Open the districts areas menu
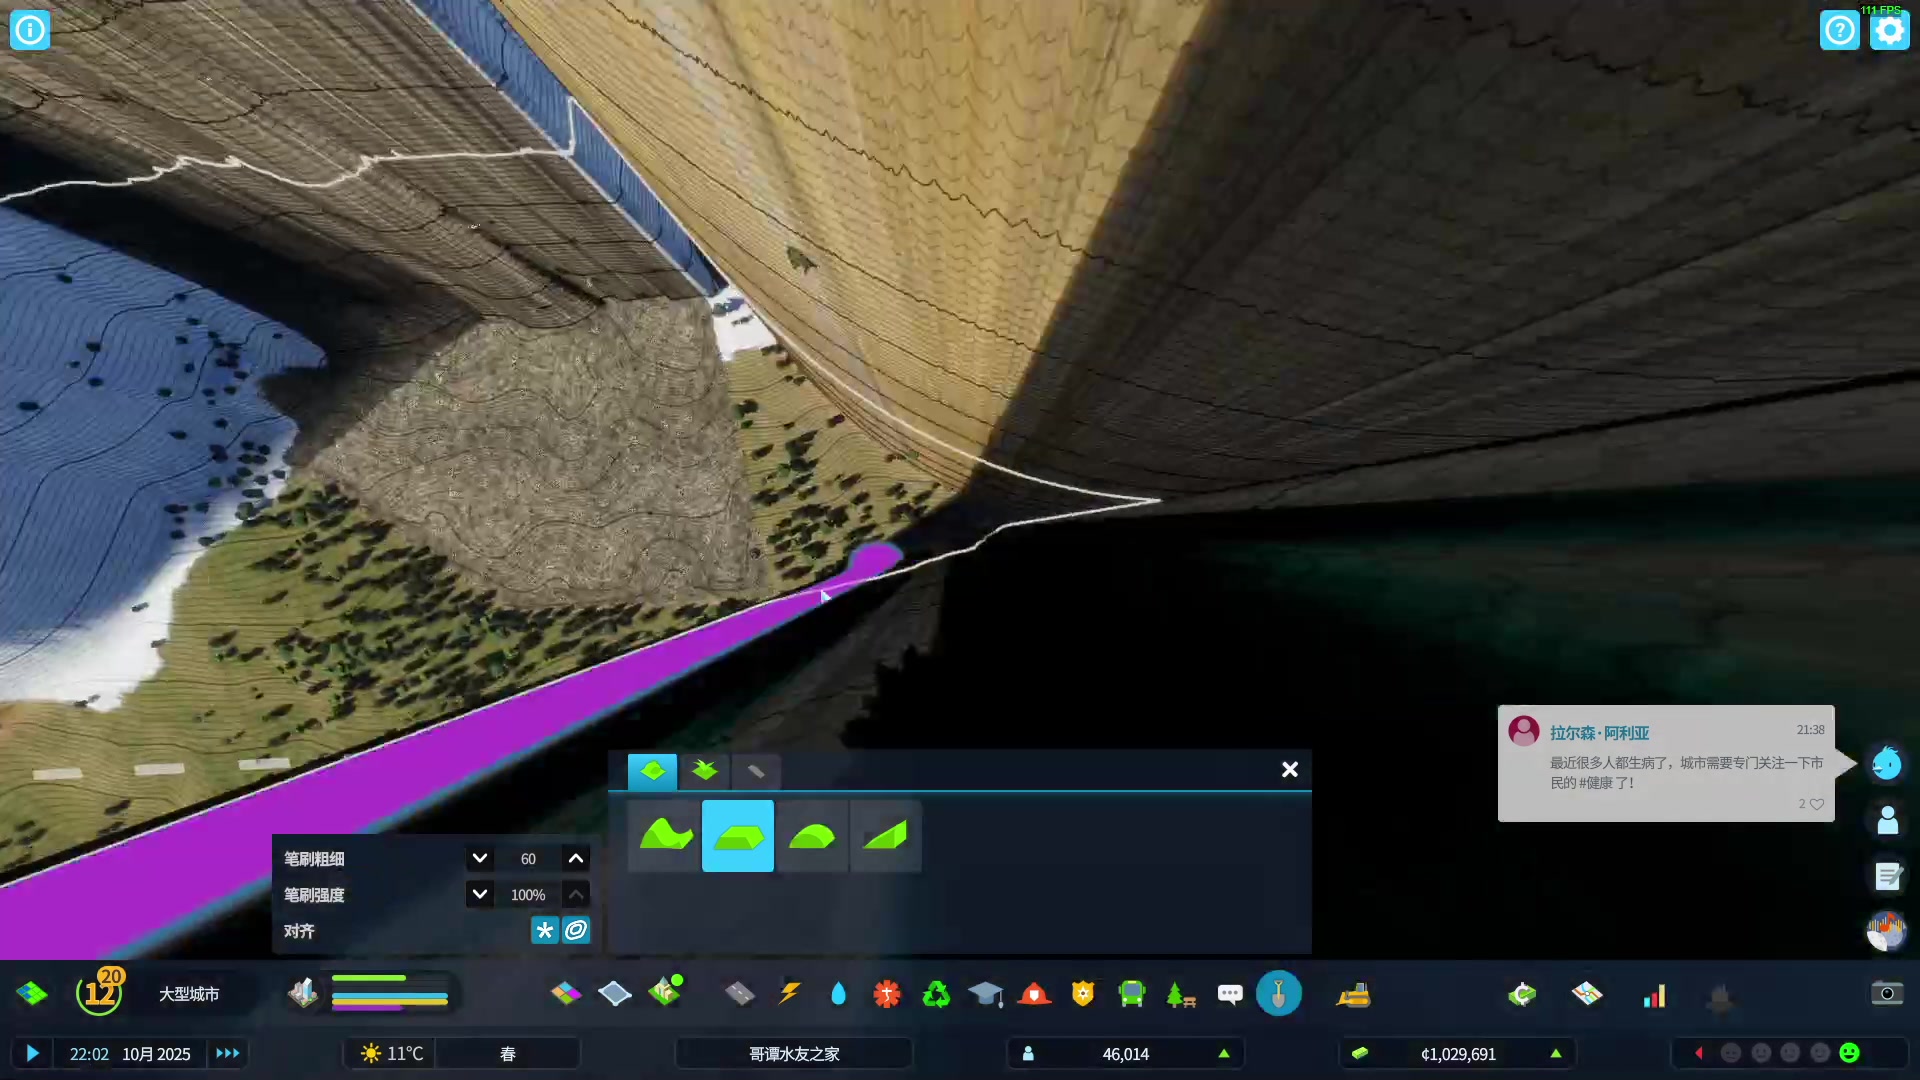Viewport: 1920px width, 1080px height. coord(614,993)
